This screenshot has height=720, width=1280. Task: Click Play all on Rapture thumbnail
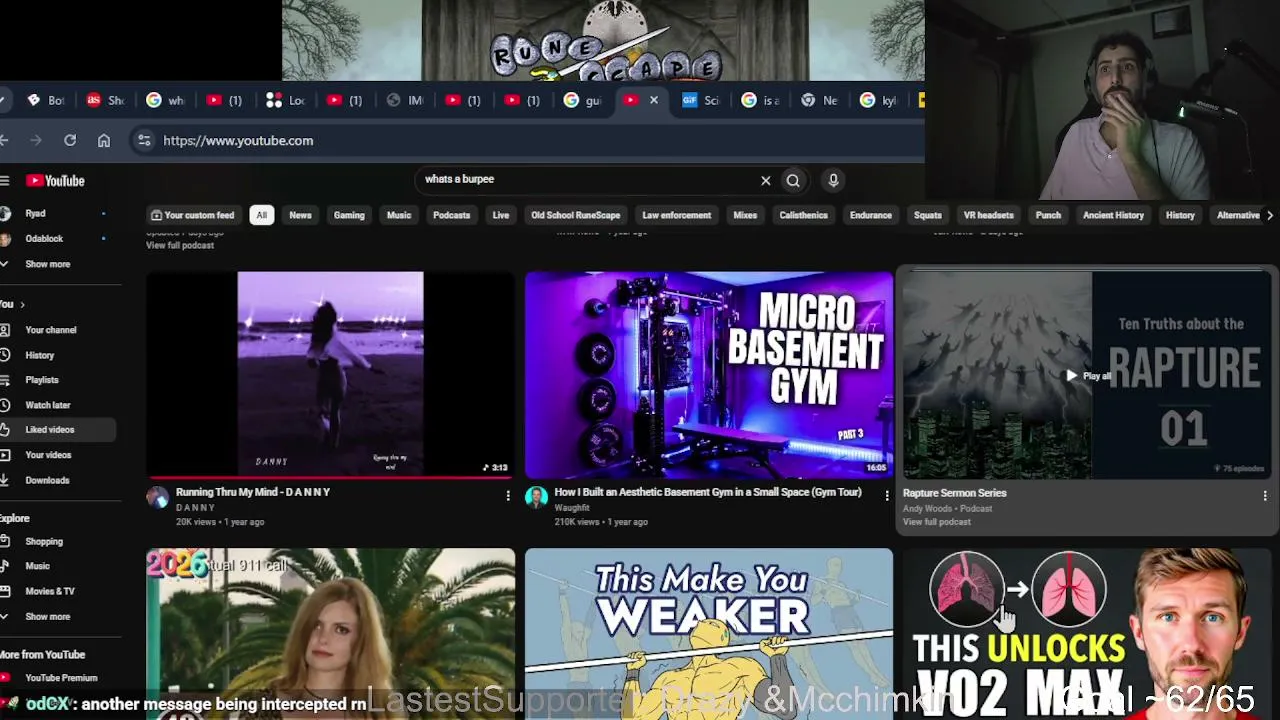[1088, 376]
